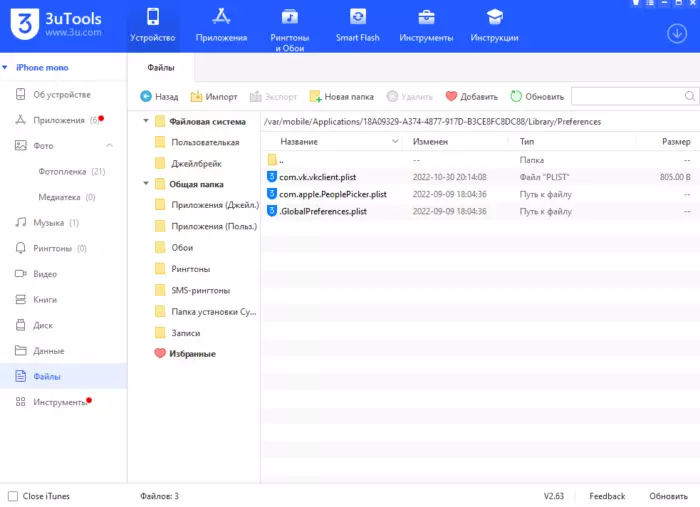Open Приложения in the top toolbar
This screenshot has width=700, height=507.
(x=222, y=17)
